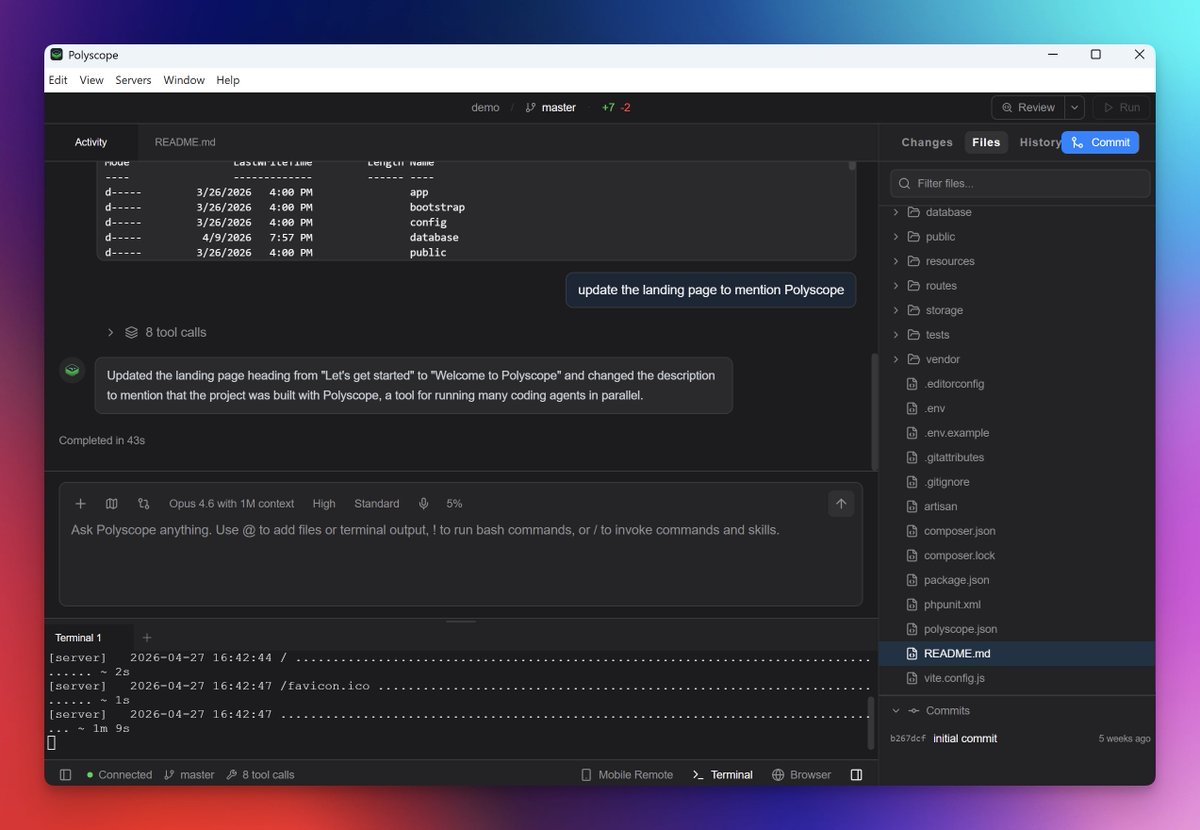
Task: Open the Standard mode selector
Action: (376, 504)
